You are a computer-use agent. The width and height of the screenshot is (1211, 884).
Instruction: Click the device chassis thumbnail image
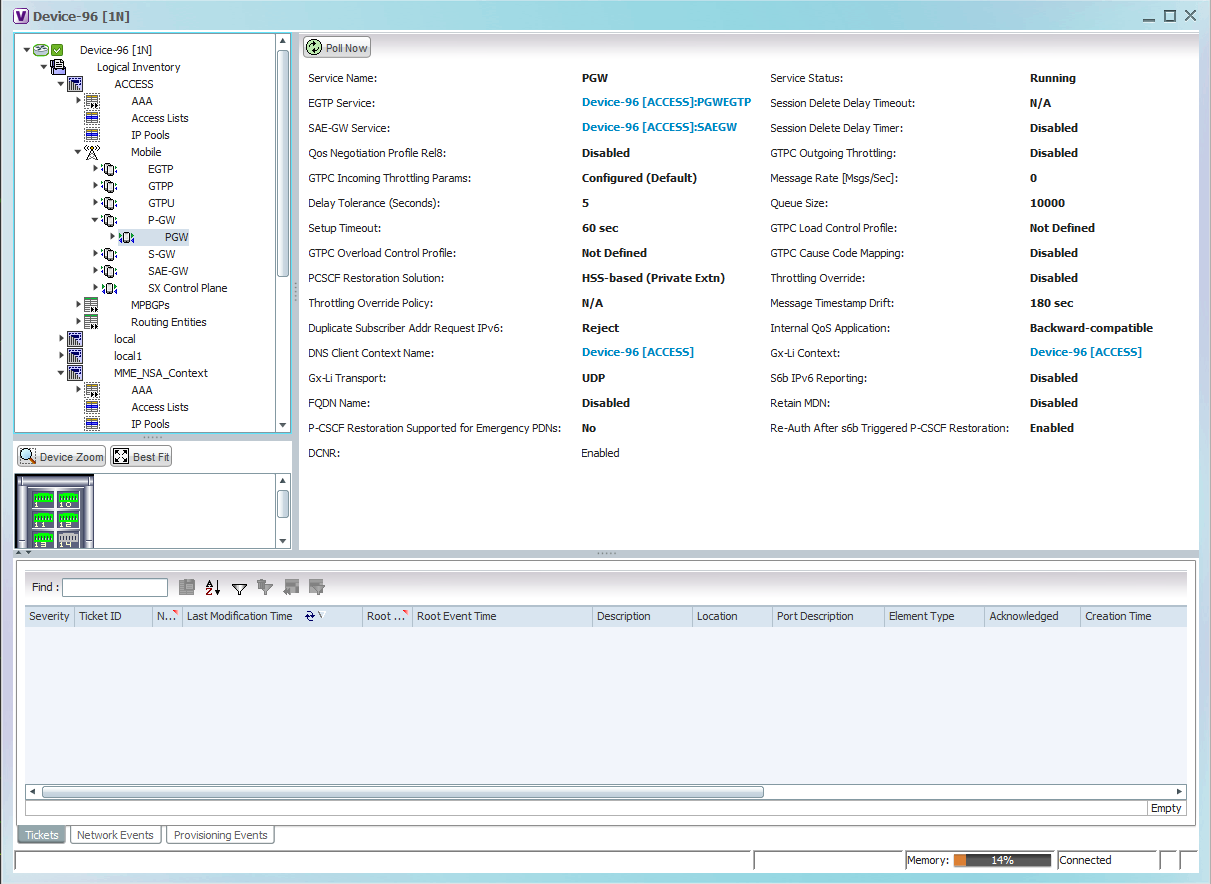pos(55,512)
